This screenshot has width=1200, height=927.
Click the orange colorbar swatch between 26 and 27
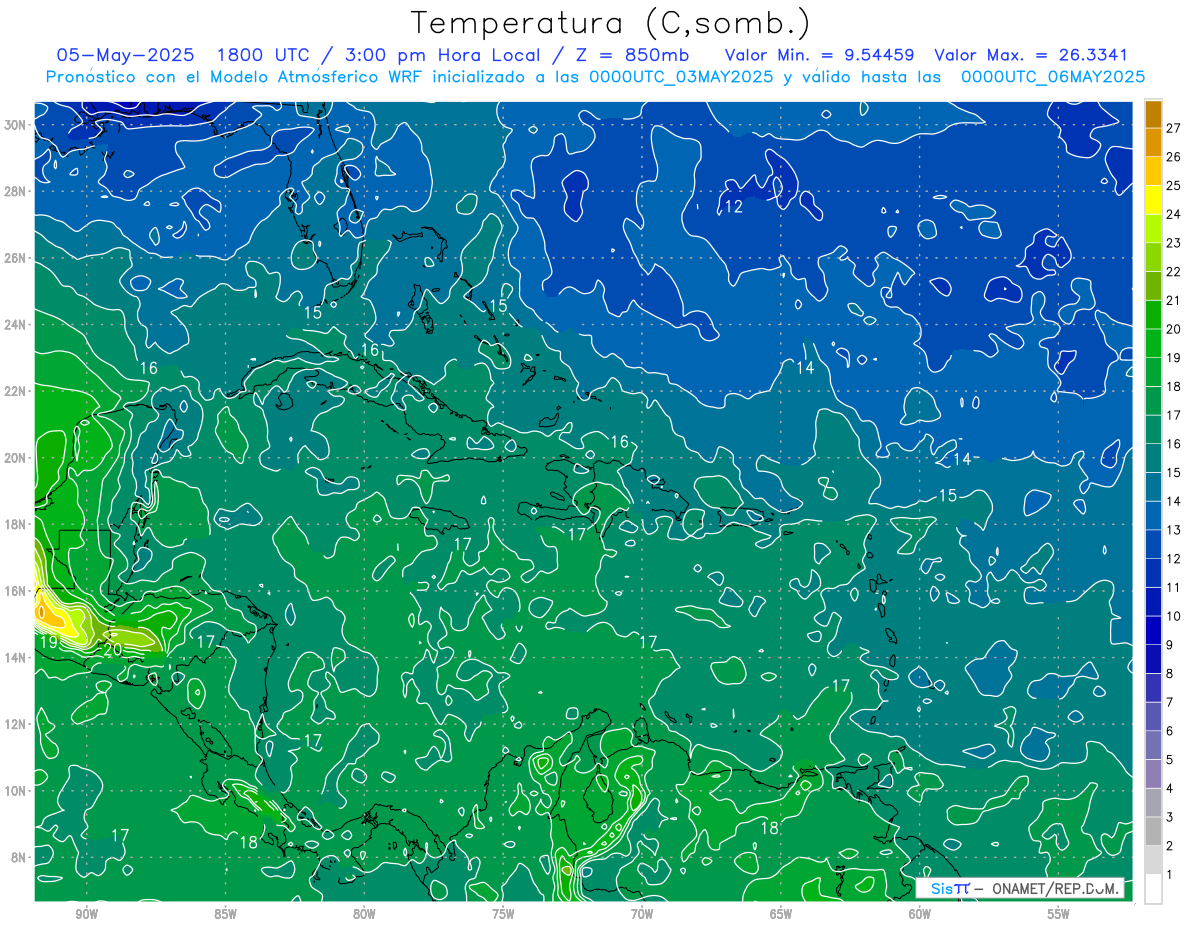[1153, 142]
